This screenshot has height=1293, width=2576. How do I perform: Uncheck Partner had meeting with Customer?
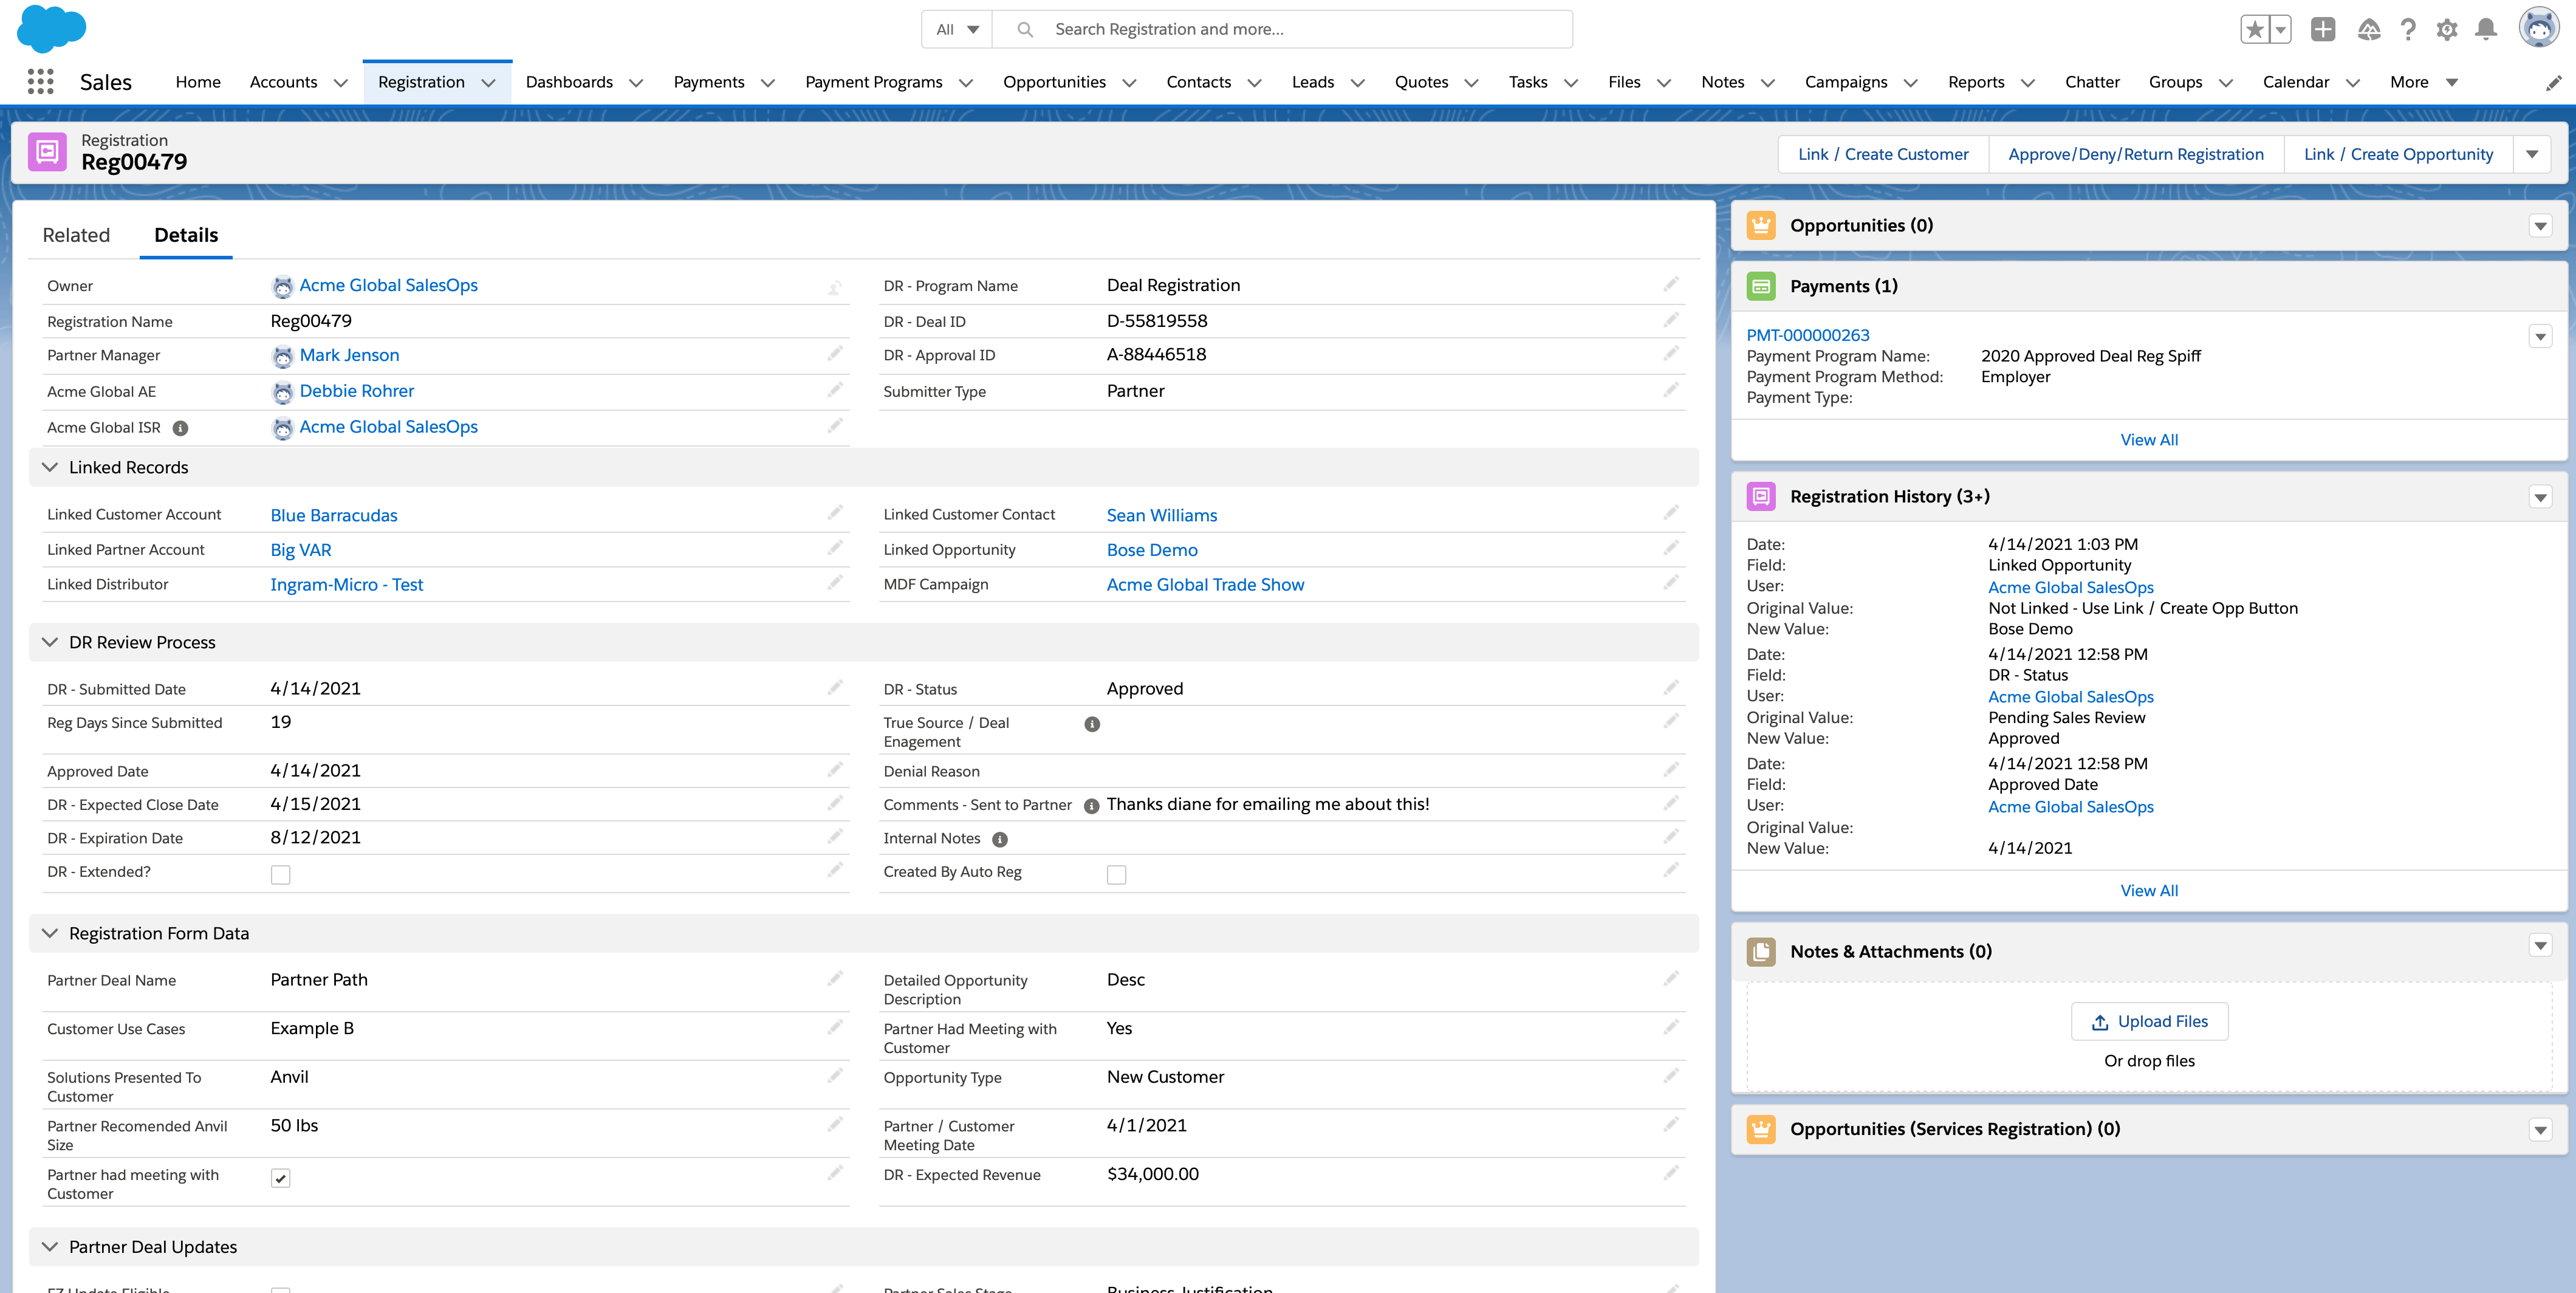coord(281,1178)
